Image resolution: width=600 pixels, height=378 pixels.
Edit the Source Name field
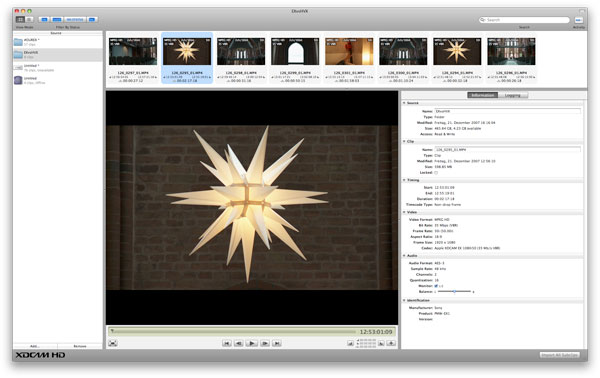(507, 111)
